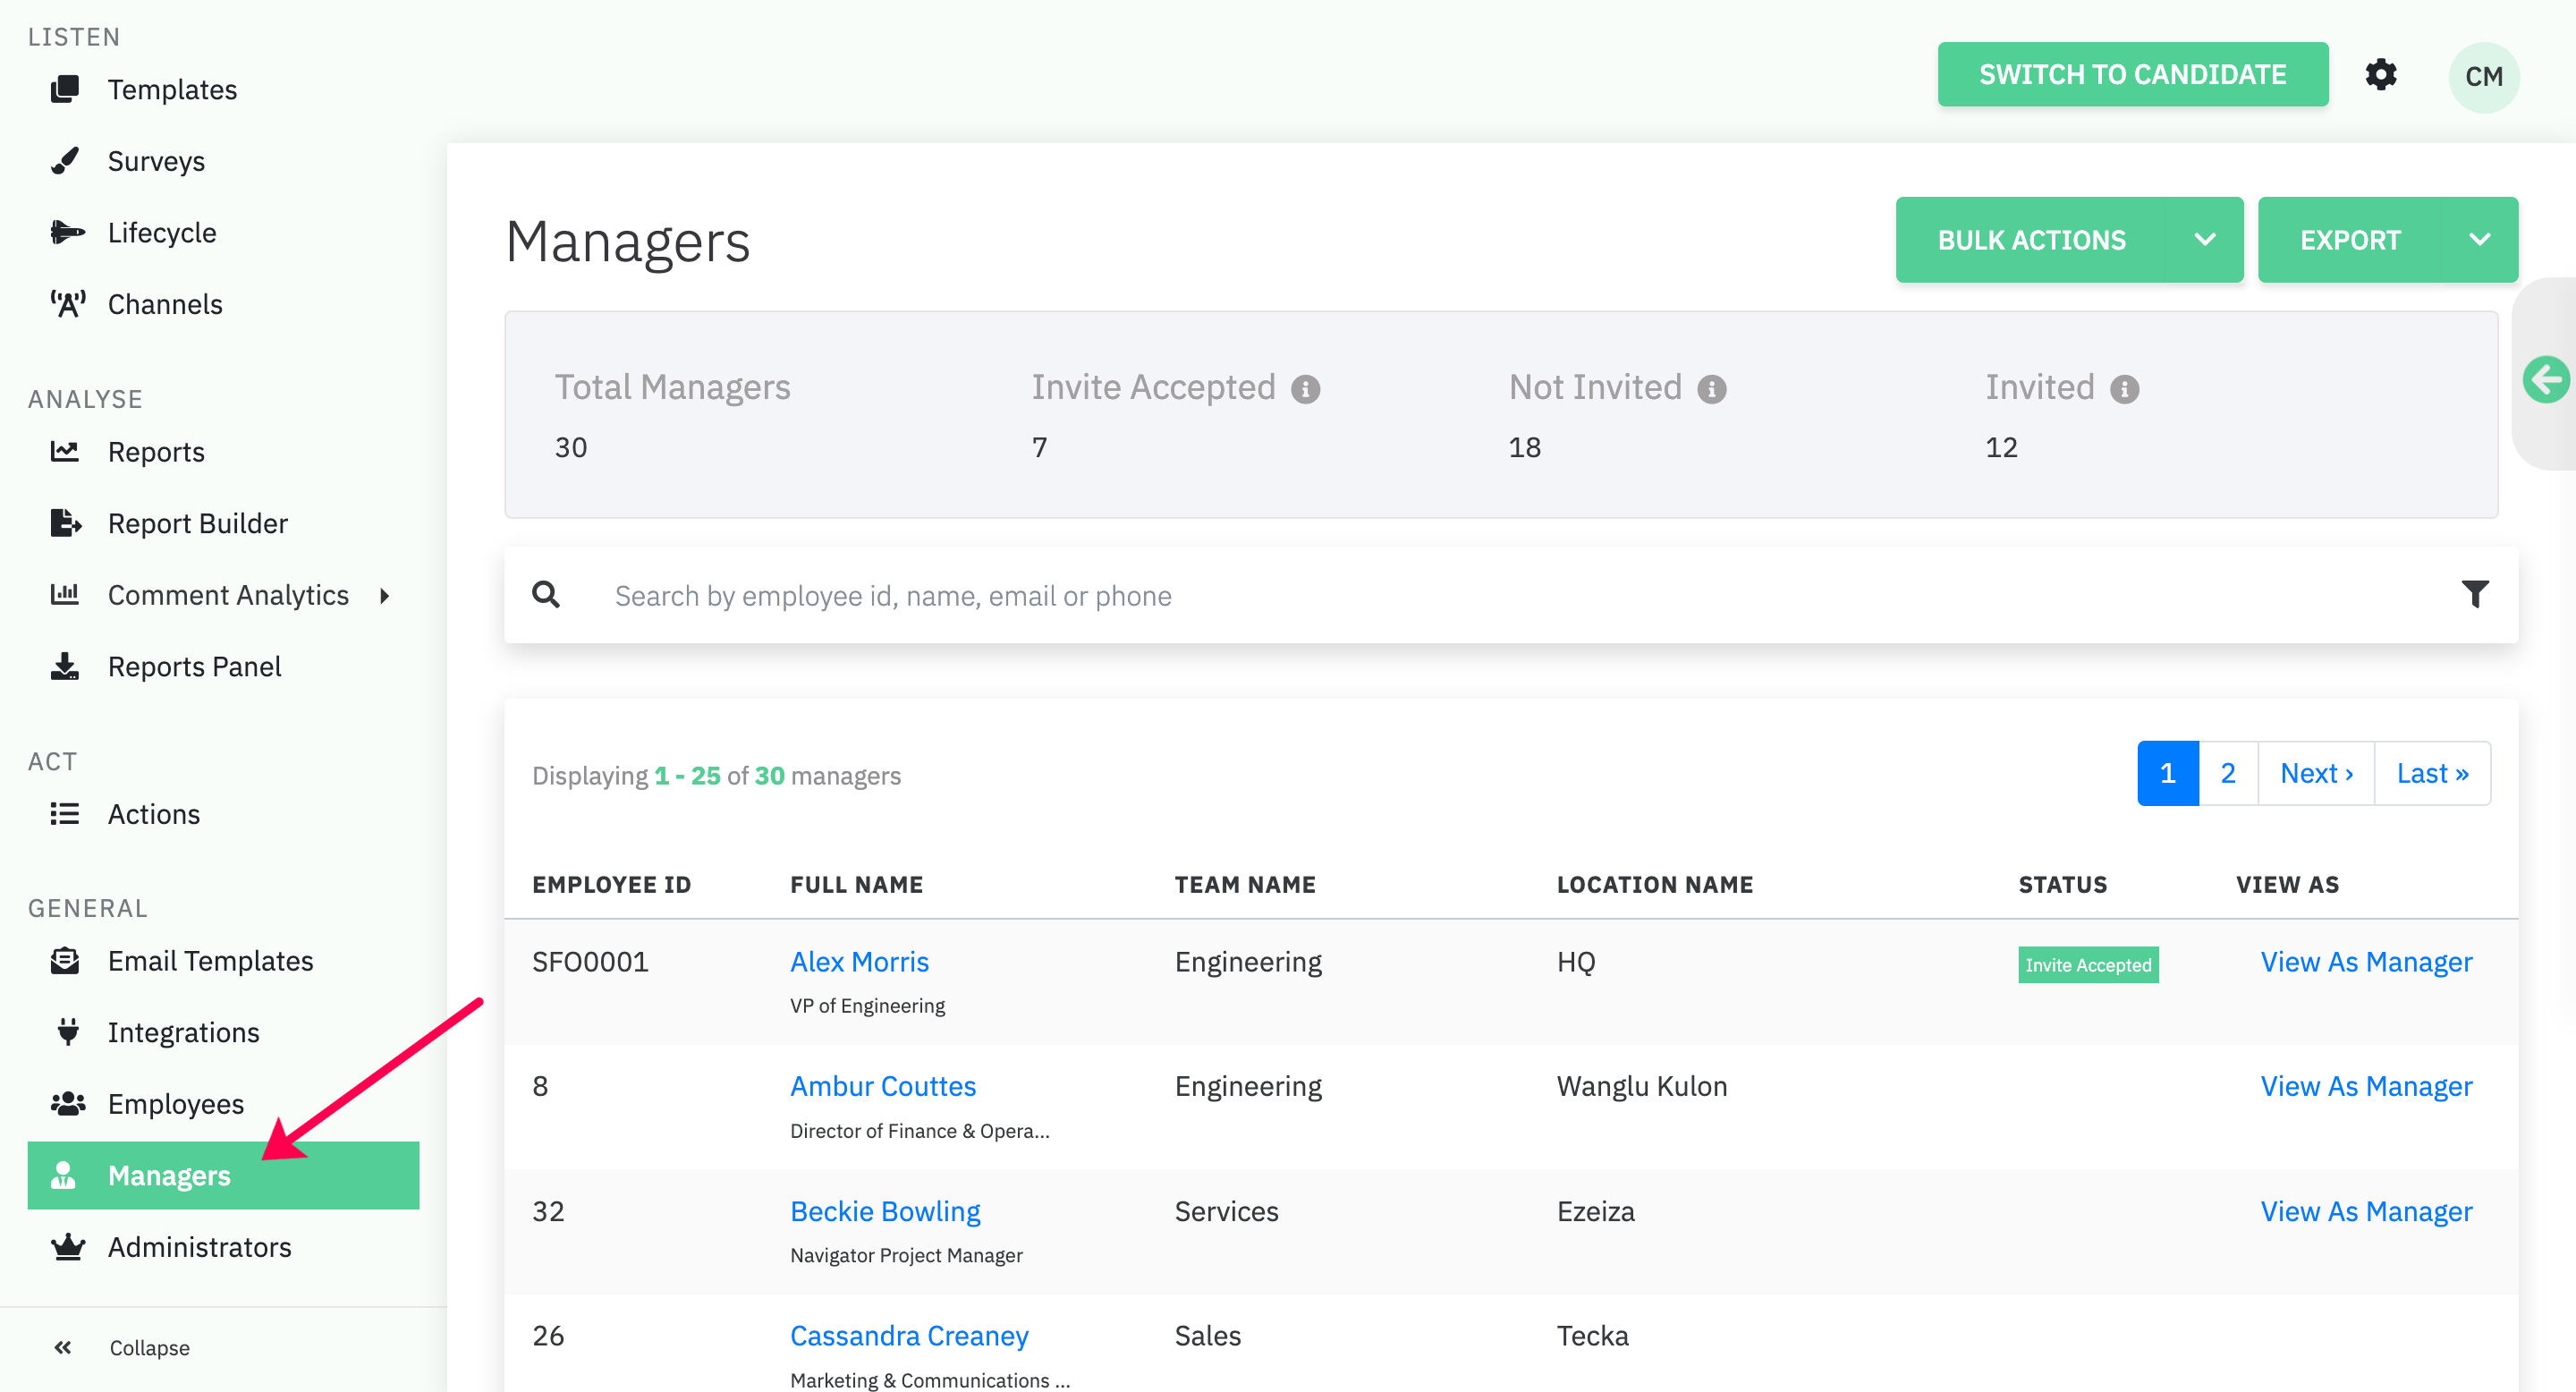Open Alex Morris profile link

(x=859, y=961)
